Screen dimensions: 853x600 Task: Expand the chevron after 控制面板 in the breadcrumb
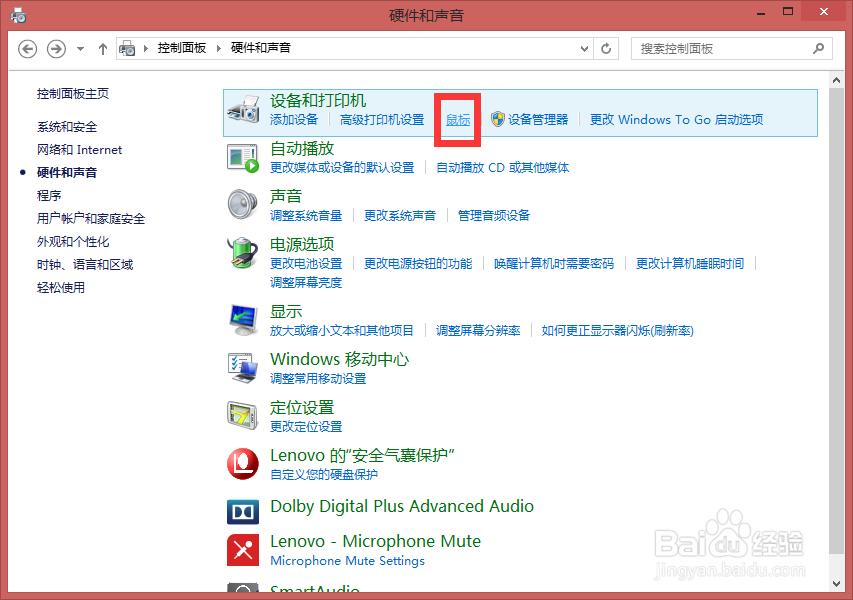[x=219, y=48]
